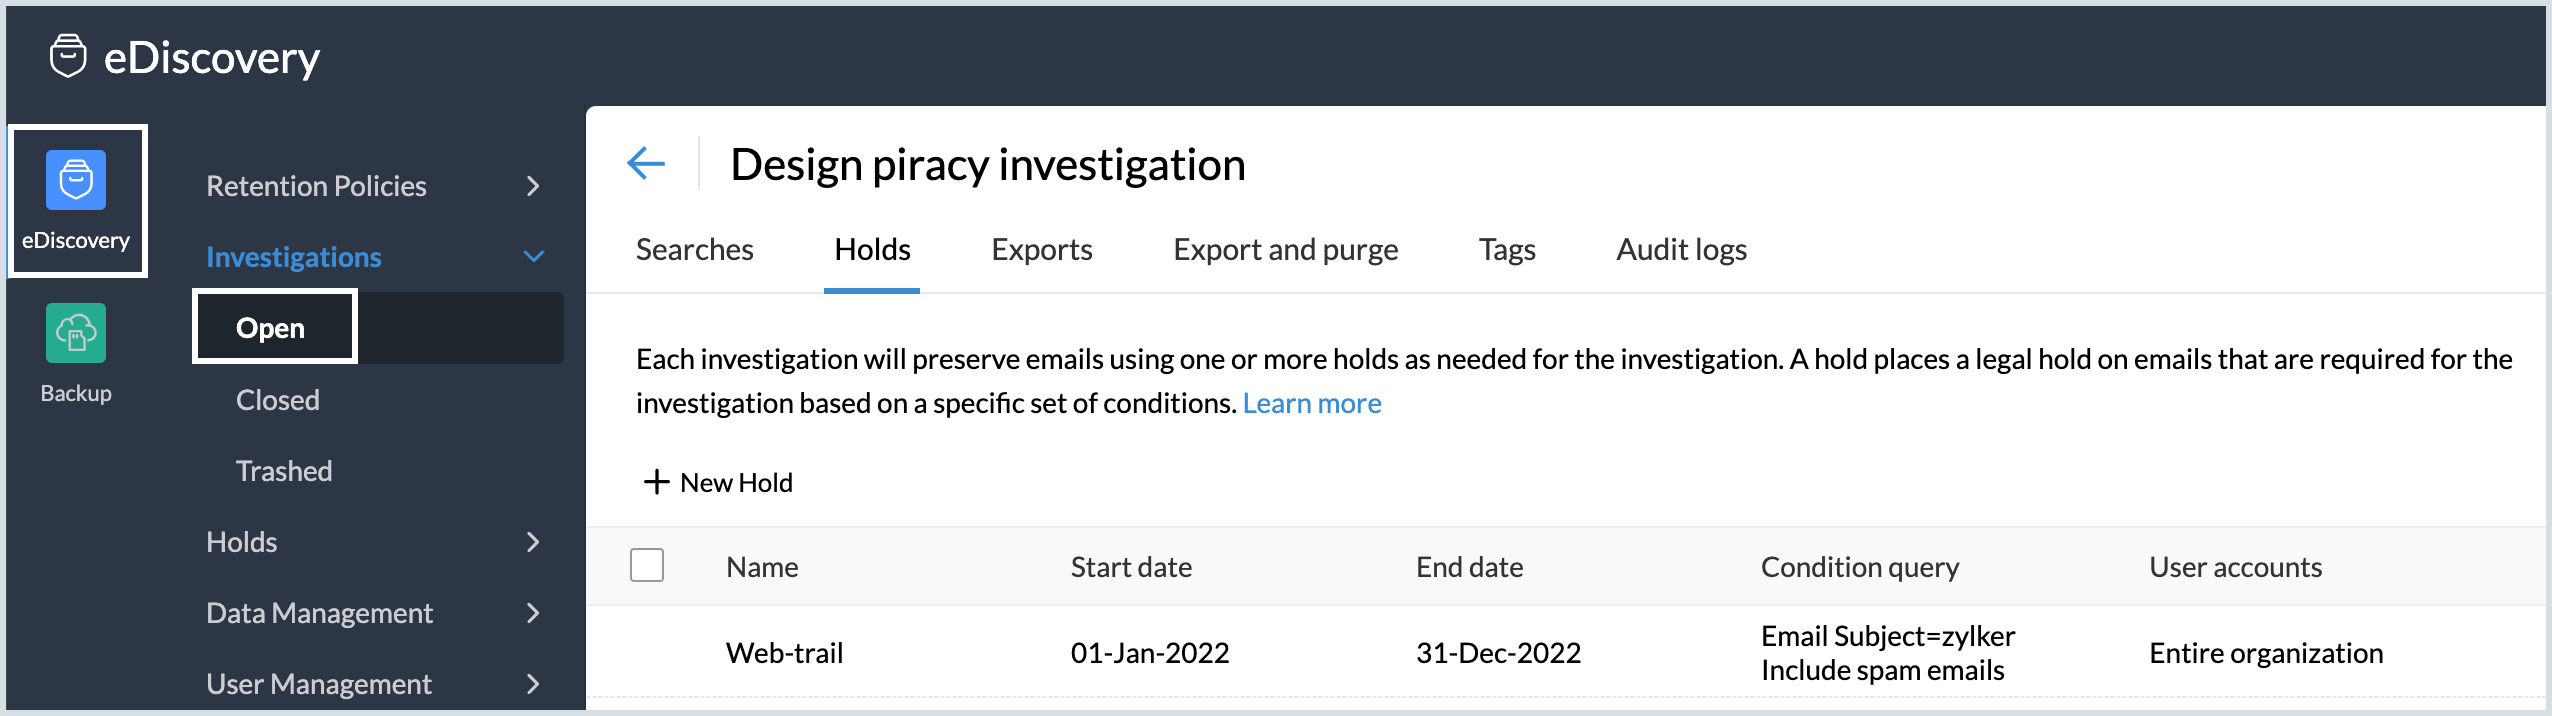2552x716 pixels.
Task: Switch to the Searches tab
Action: click(x=694, y=250)
